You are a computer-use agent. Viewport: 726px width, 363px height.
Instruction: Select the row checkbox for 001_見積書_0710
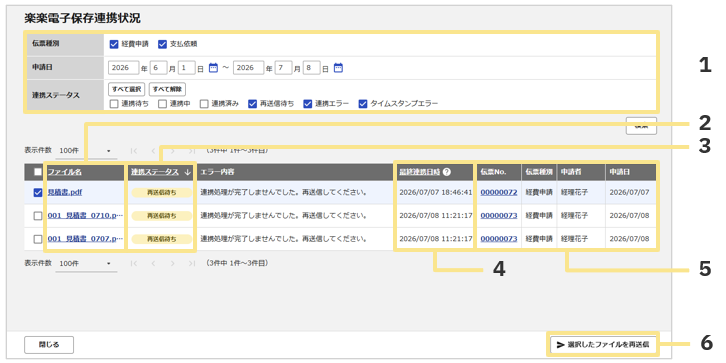click(38, 216)
